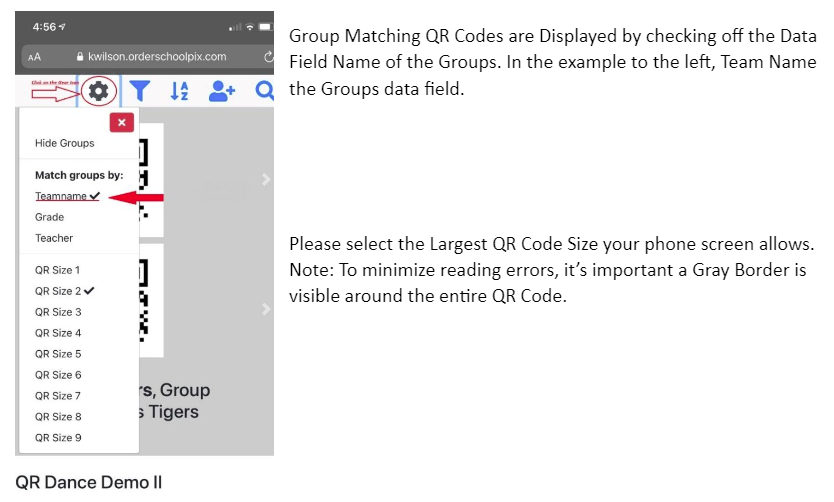
Task: Choose QR Size 6
Action: point(58,375)
